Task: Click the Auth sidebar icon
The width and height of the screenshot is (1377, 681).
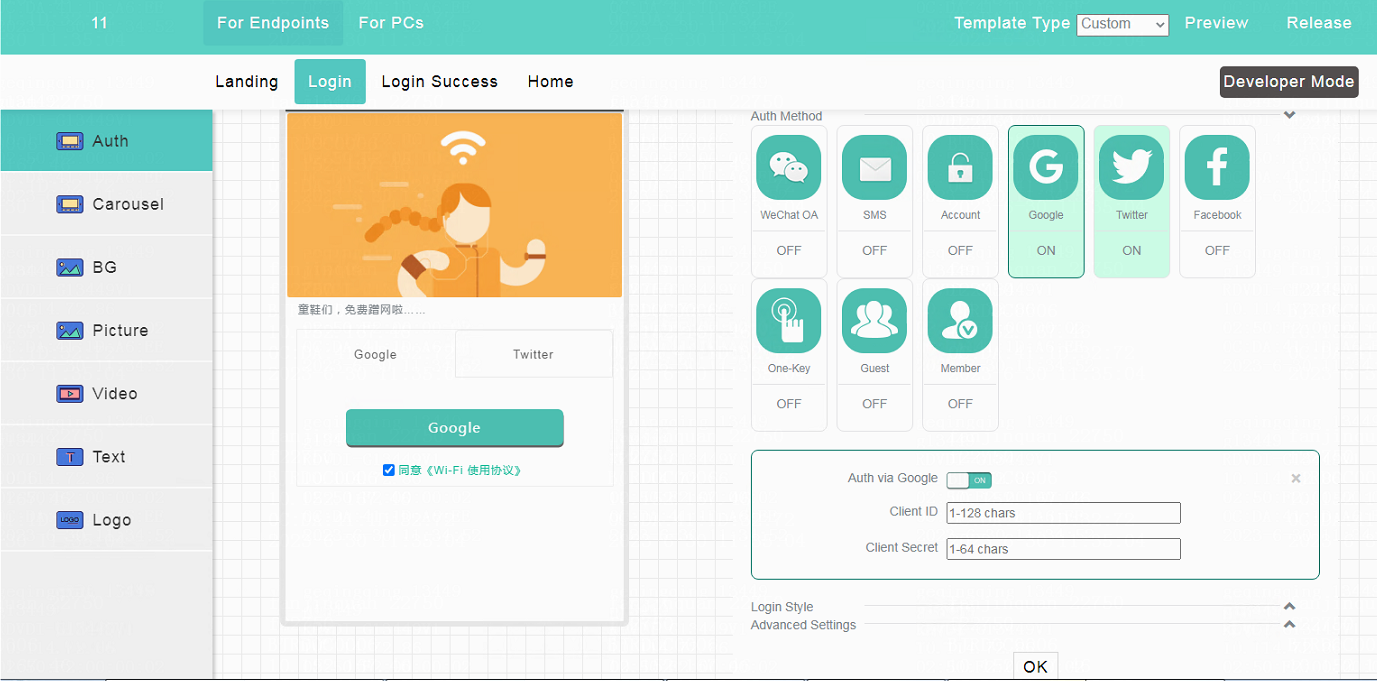Action: pos(69,141)
